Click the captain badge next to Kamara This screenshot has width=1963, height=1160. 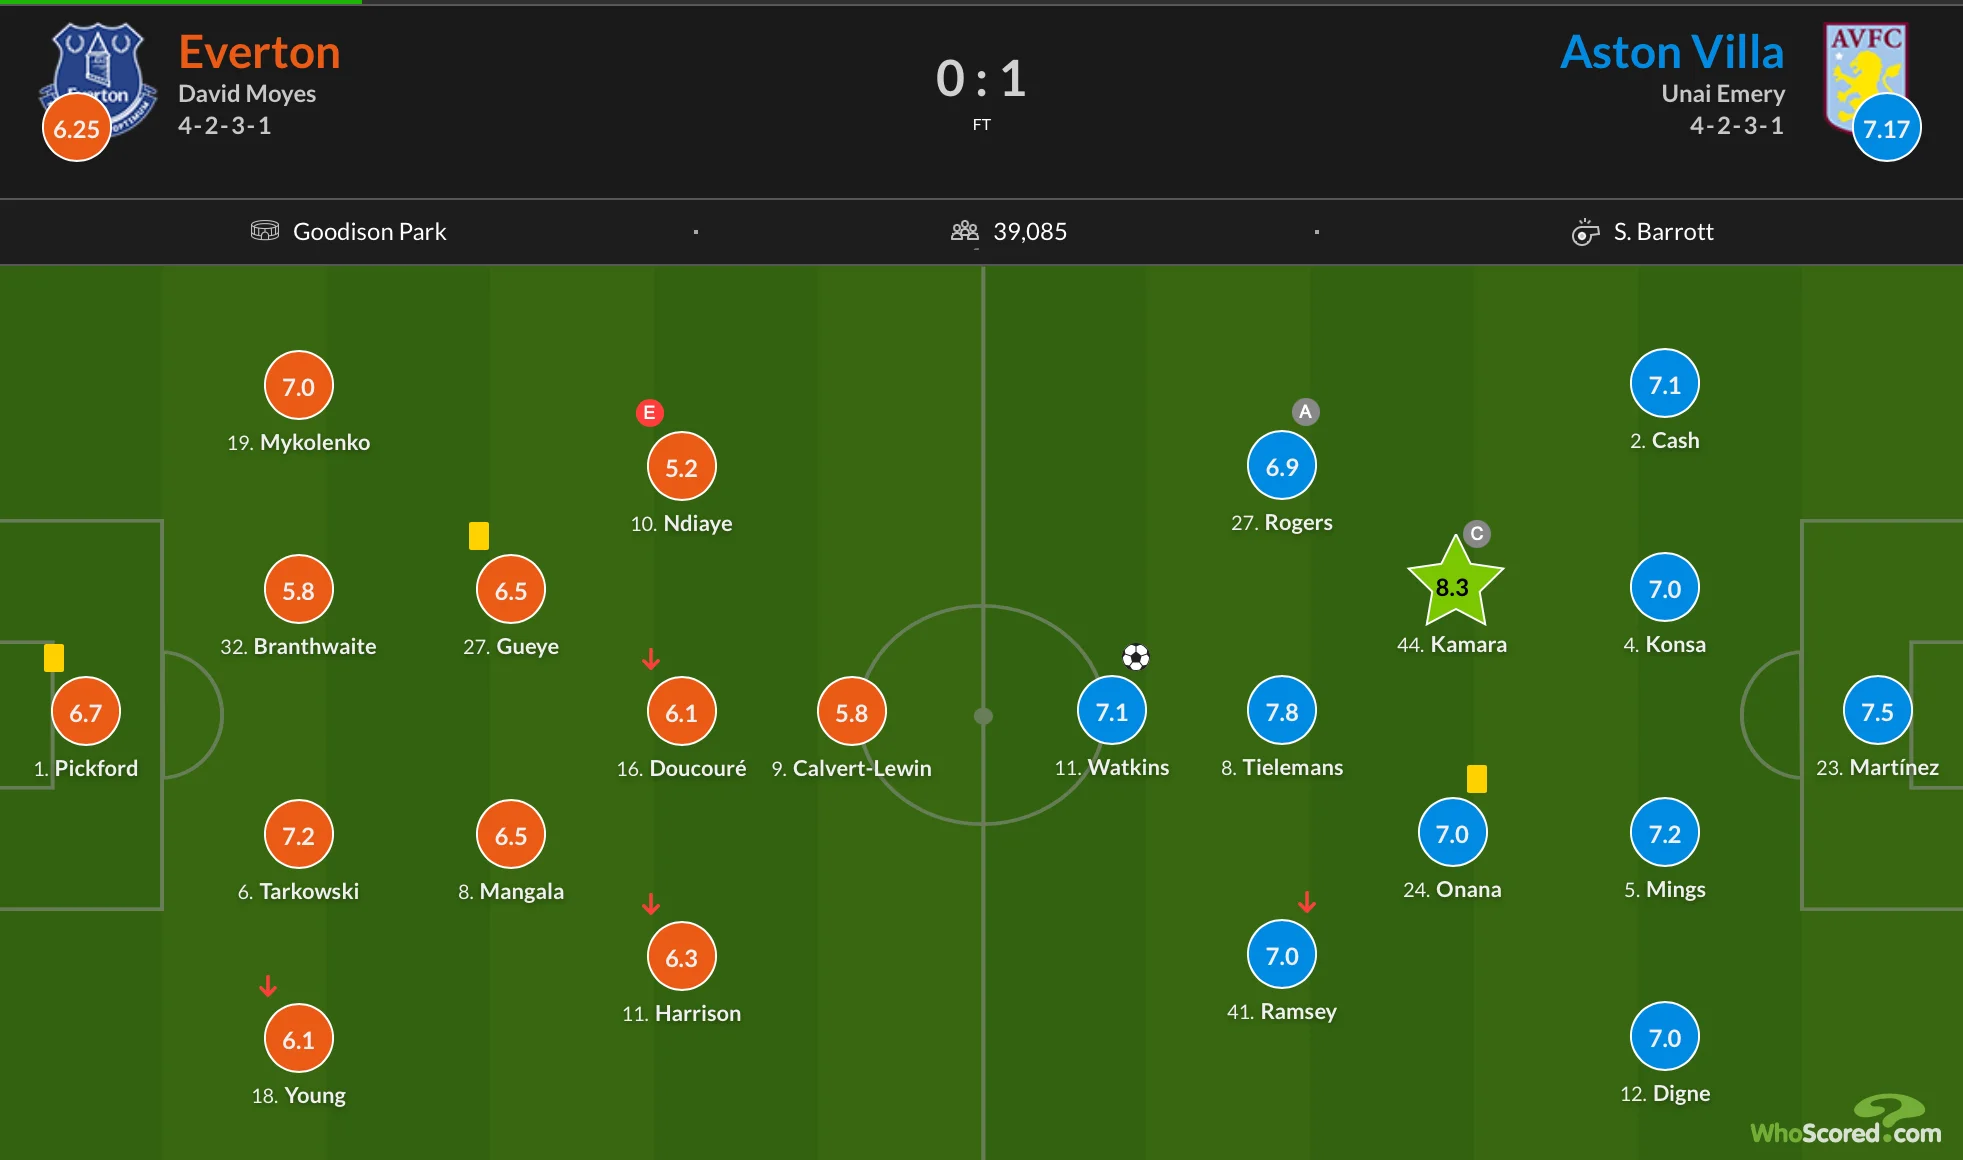tap(1477, 533)
